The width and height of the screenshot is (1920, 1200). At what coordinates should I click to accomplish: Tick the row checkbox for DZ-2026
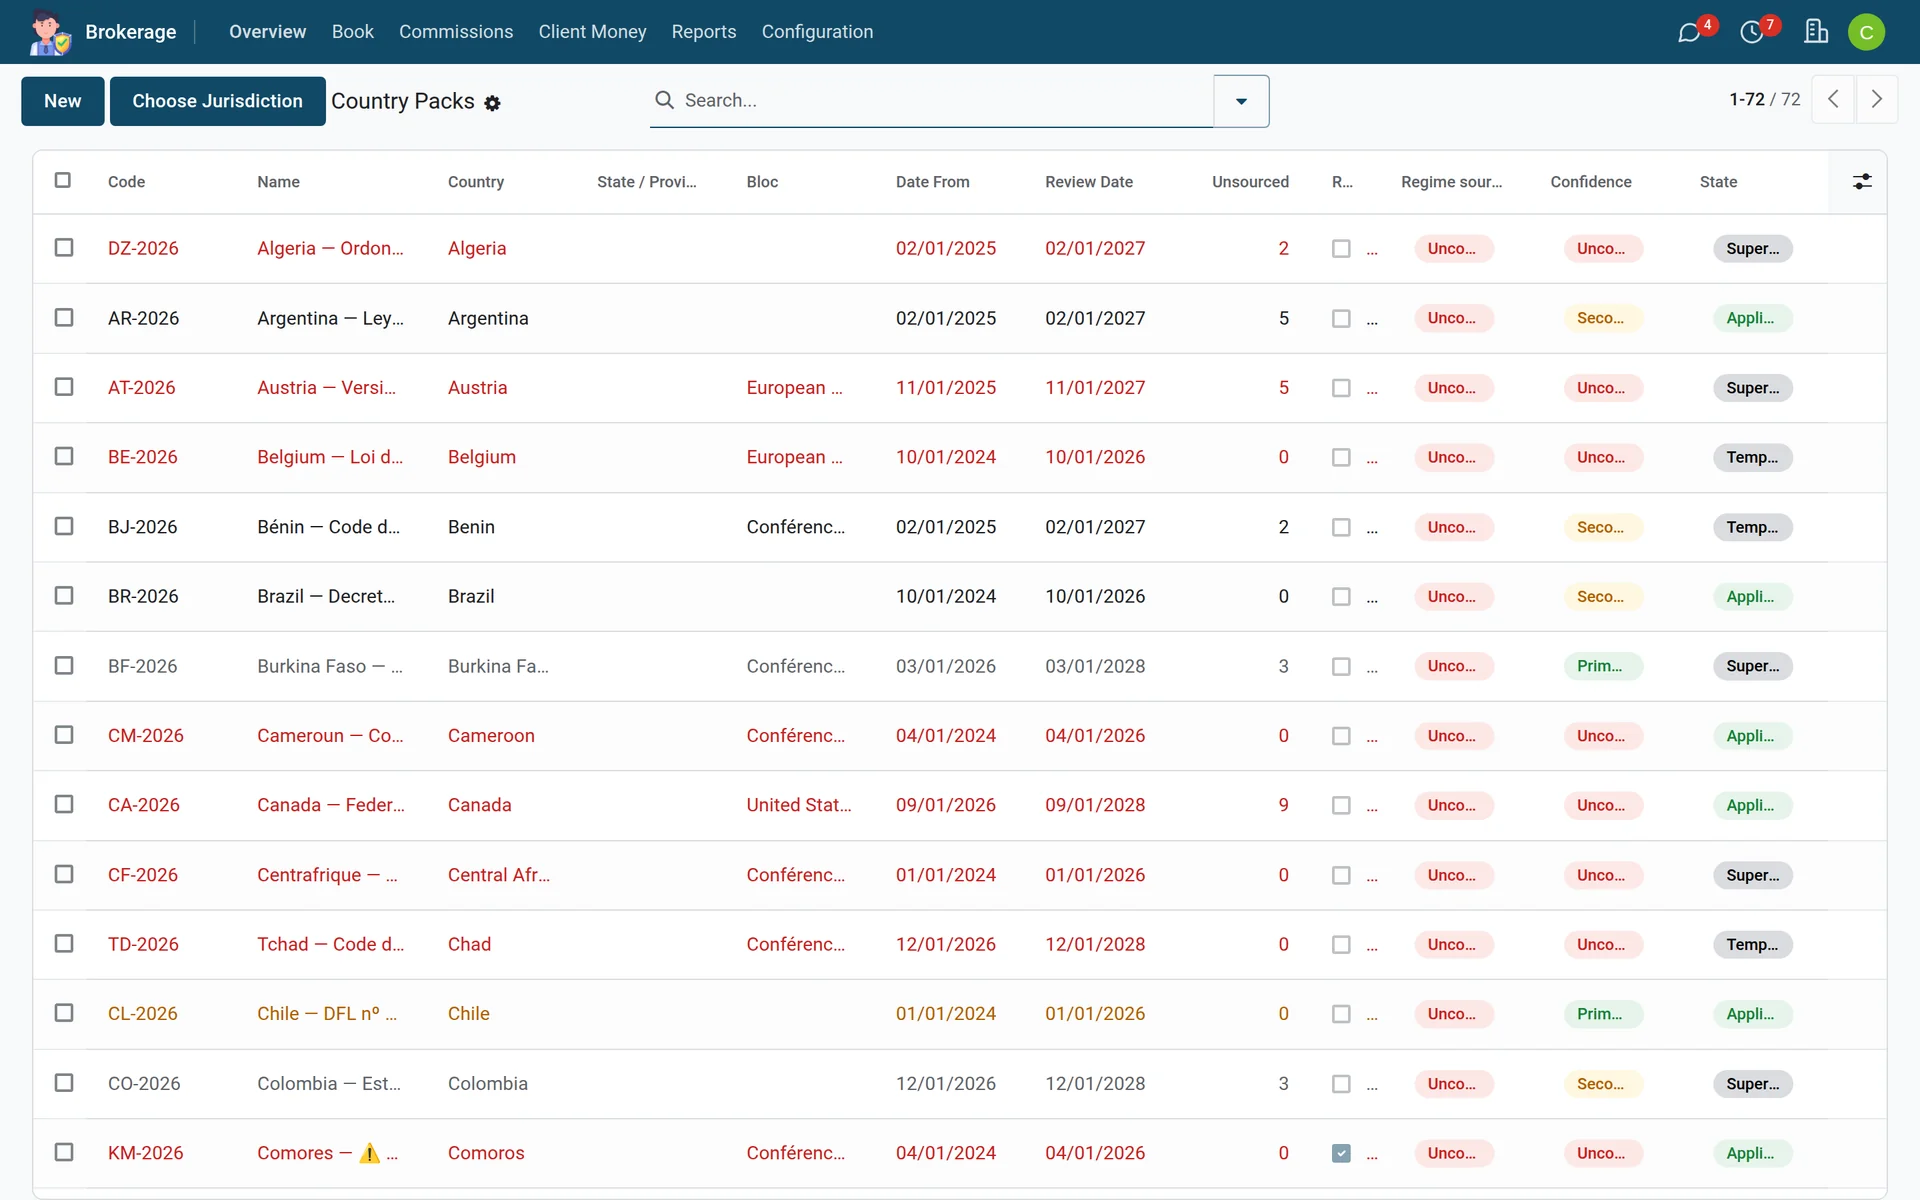point(64,247)
